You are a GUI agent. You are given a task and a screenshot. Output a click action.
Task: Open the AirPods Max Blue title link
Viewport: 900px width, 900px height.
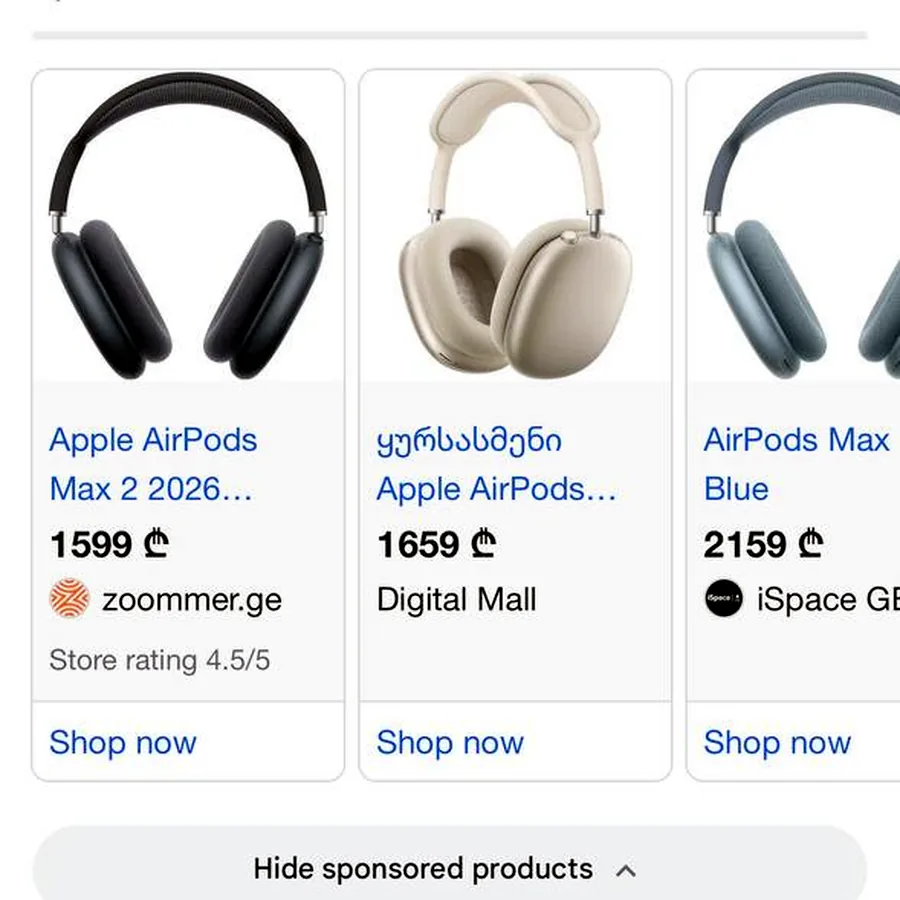797,464
